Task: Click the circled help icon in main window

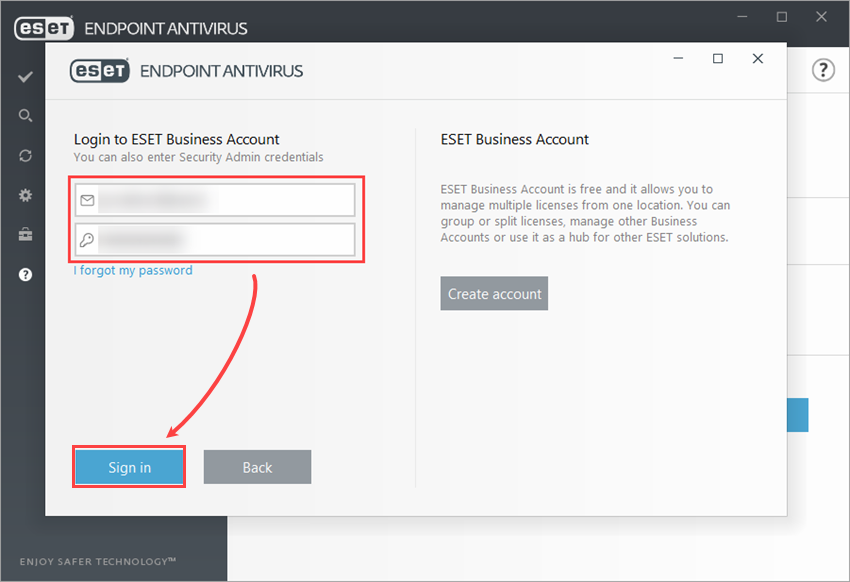Action: (823, 70)
